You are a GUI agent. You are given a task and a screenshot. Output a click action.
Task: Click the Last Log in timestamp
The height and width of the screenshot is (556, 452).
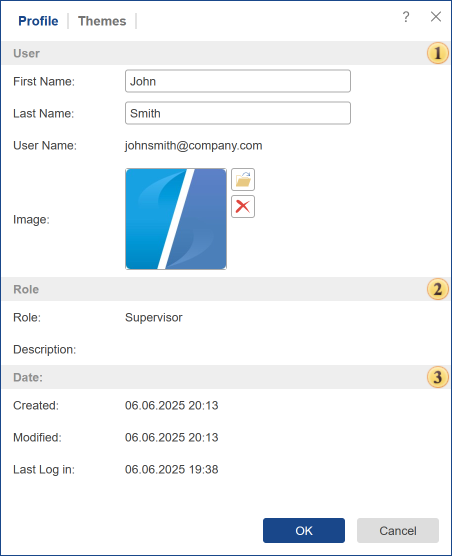tap(172, 469)
